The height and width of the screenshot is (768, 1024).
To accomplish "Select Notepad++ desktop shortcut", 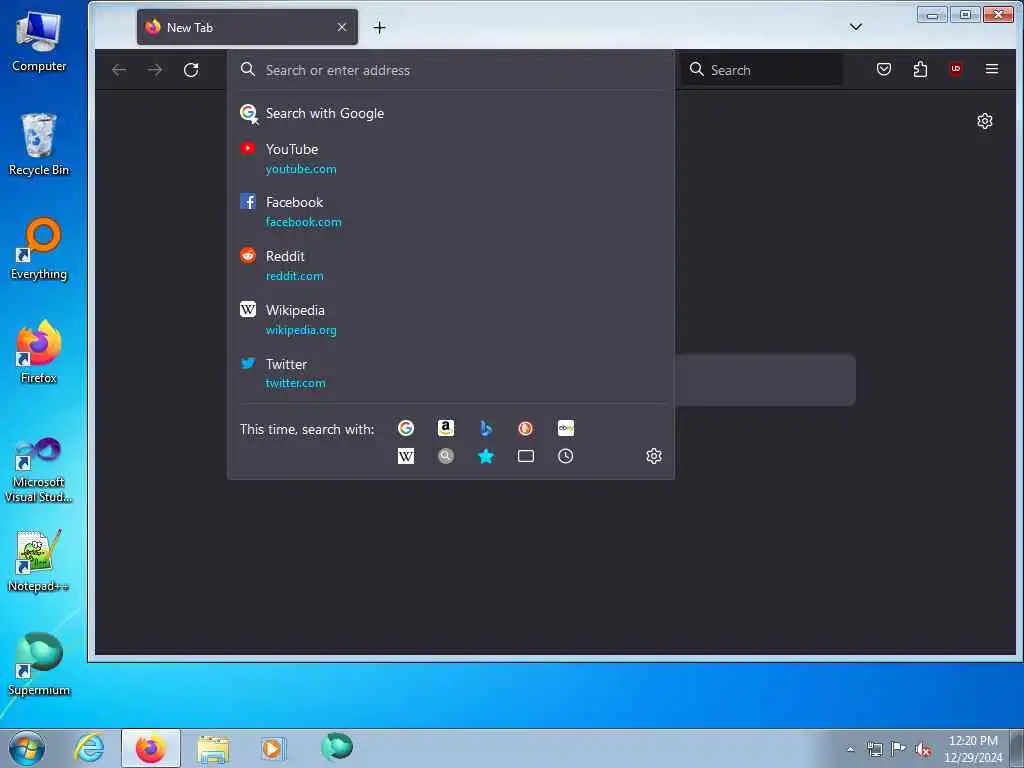I will coord(39,562).
